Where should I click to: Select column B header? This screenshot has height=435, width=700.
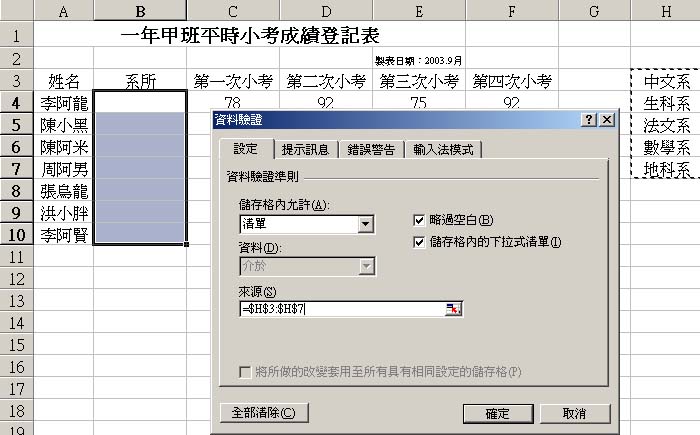[x=140, y=11]
